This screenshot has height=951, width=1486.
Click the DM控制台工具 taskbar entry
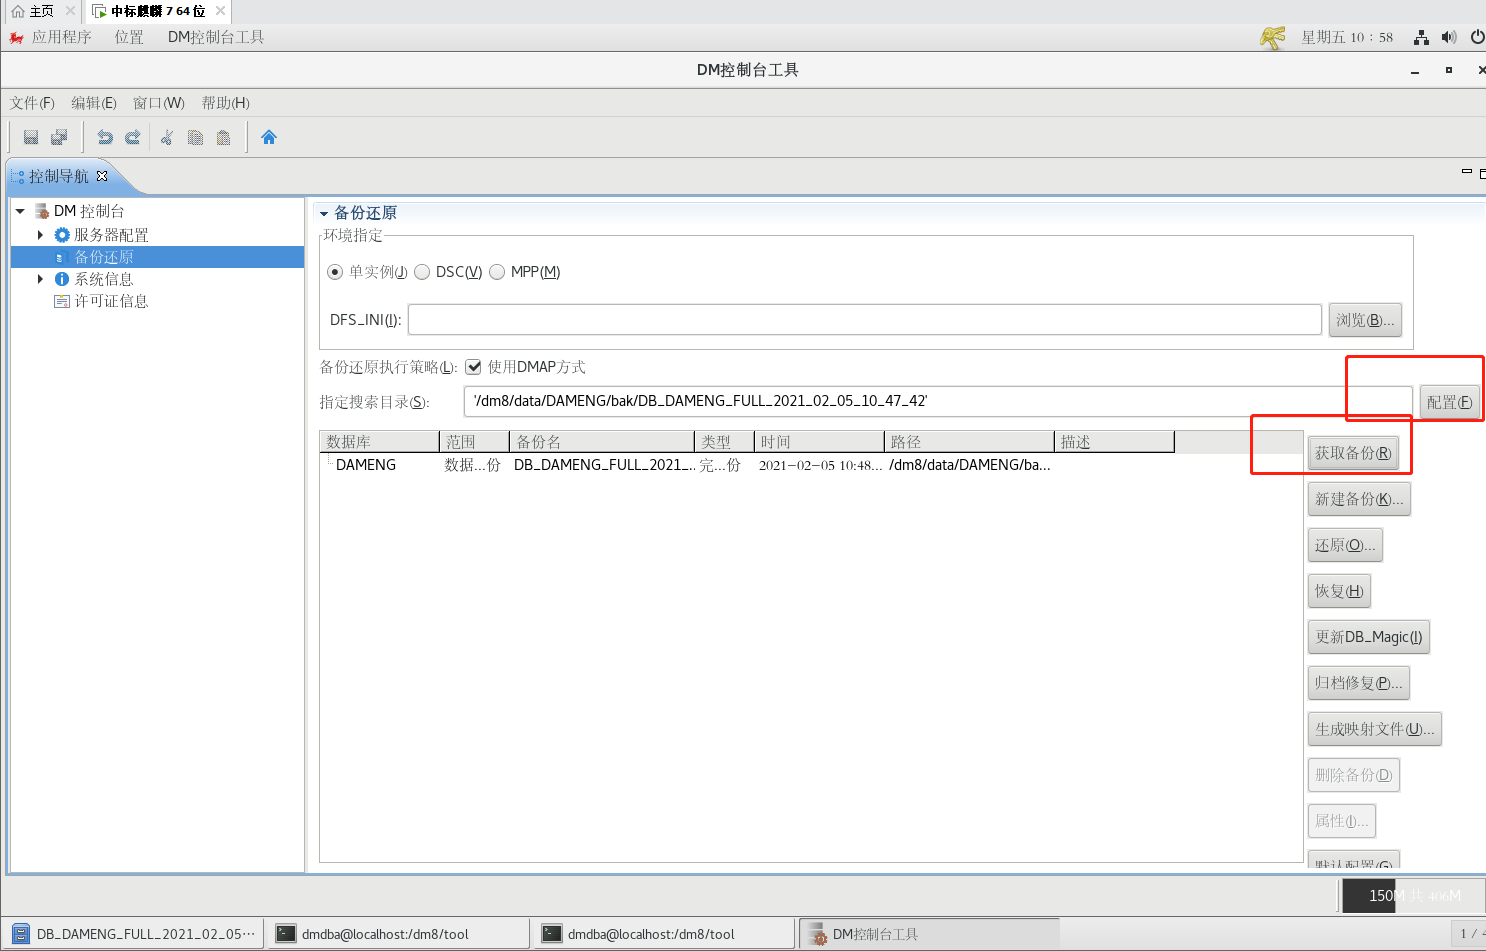tap(928, 934)
